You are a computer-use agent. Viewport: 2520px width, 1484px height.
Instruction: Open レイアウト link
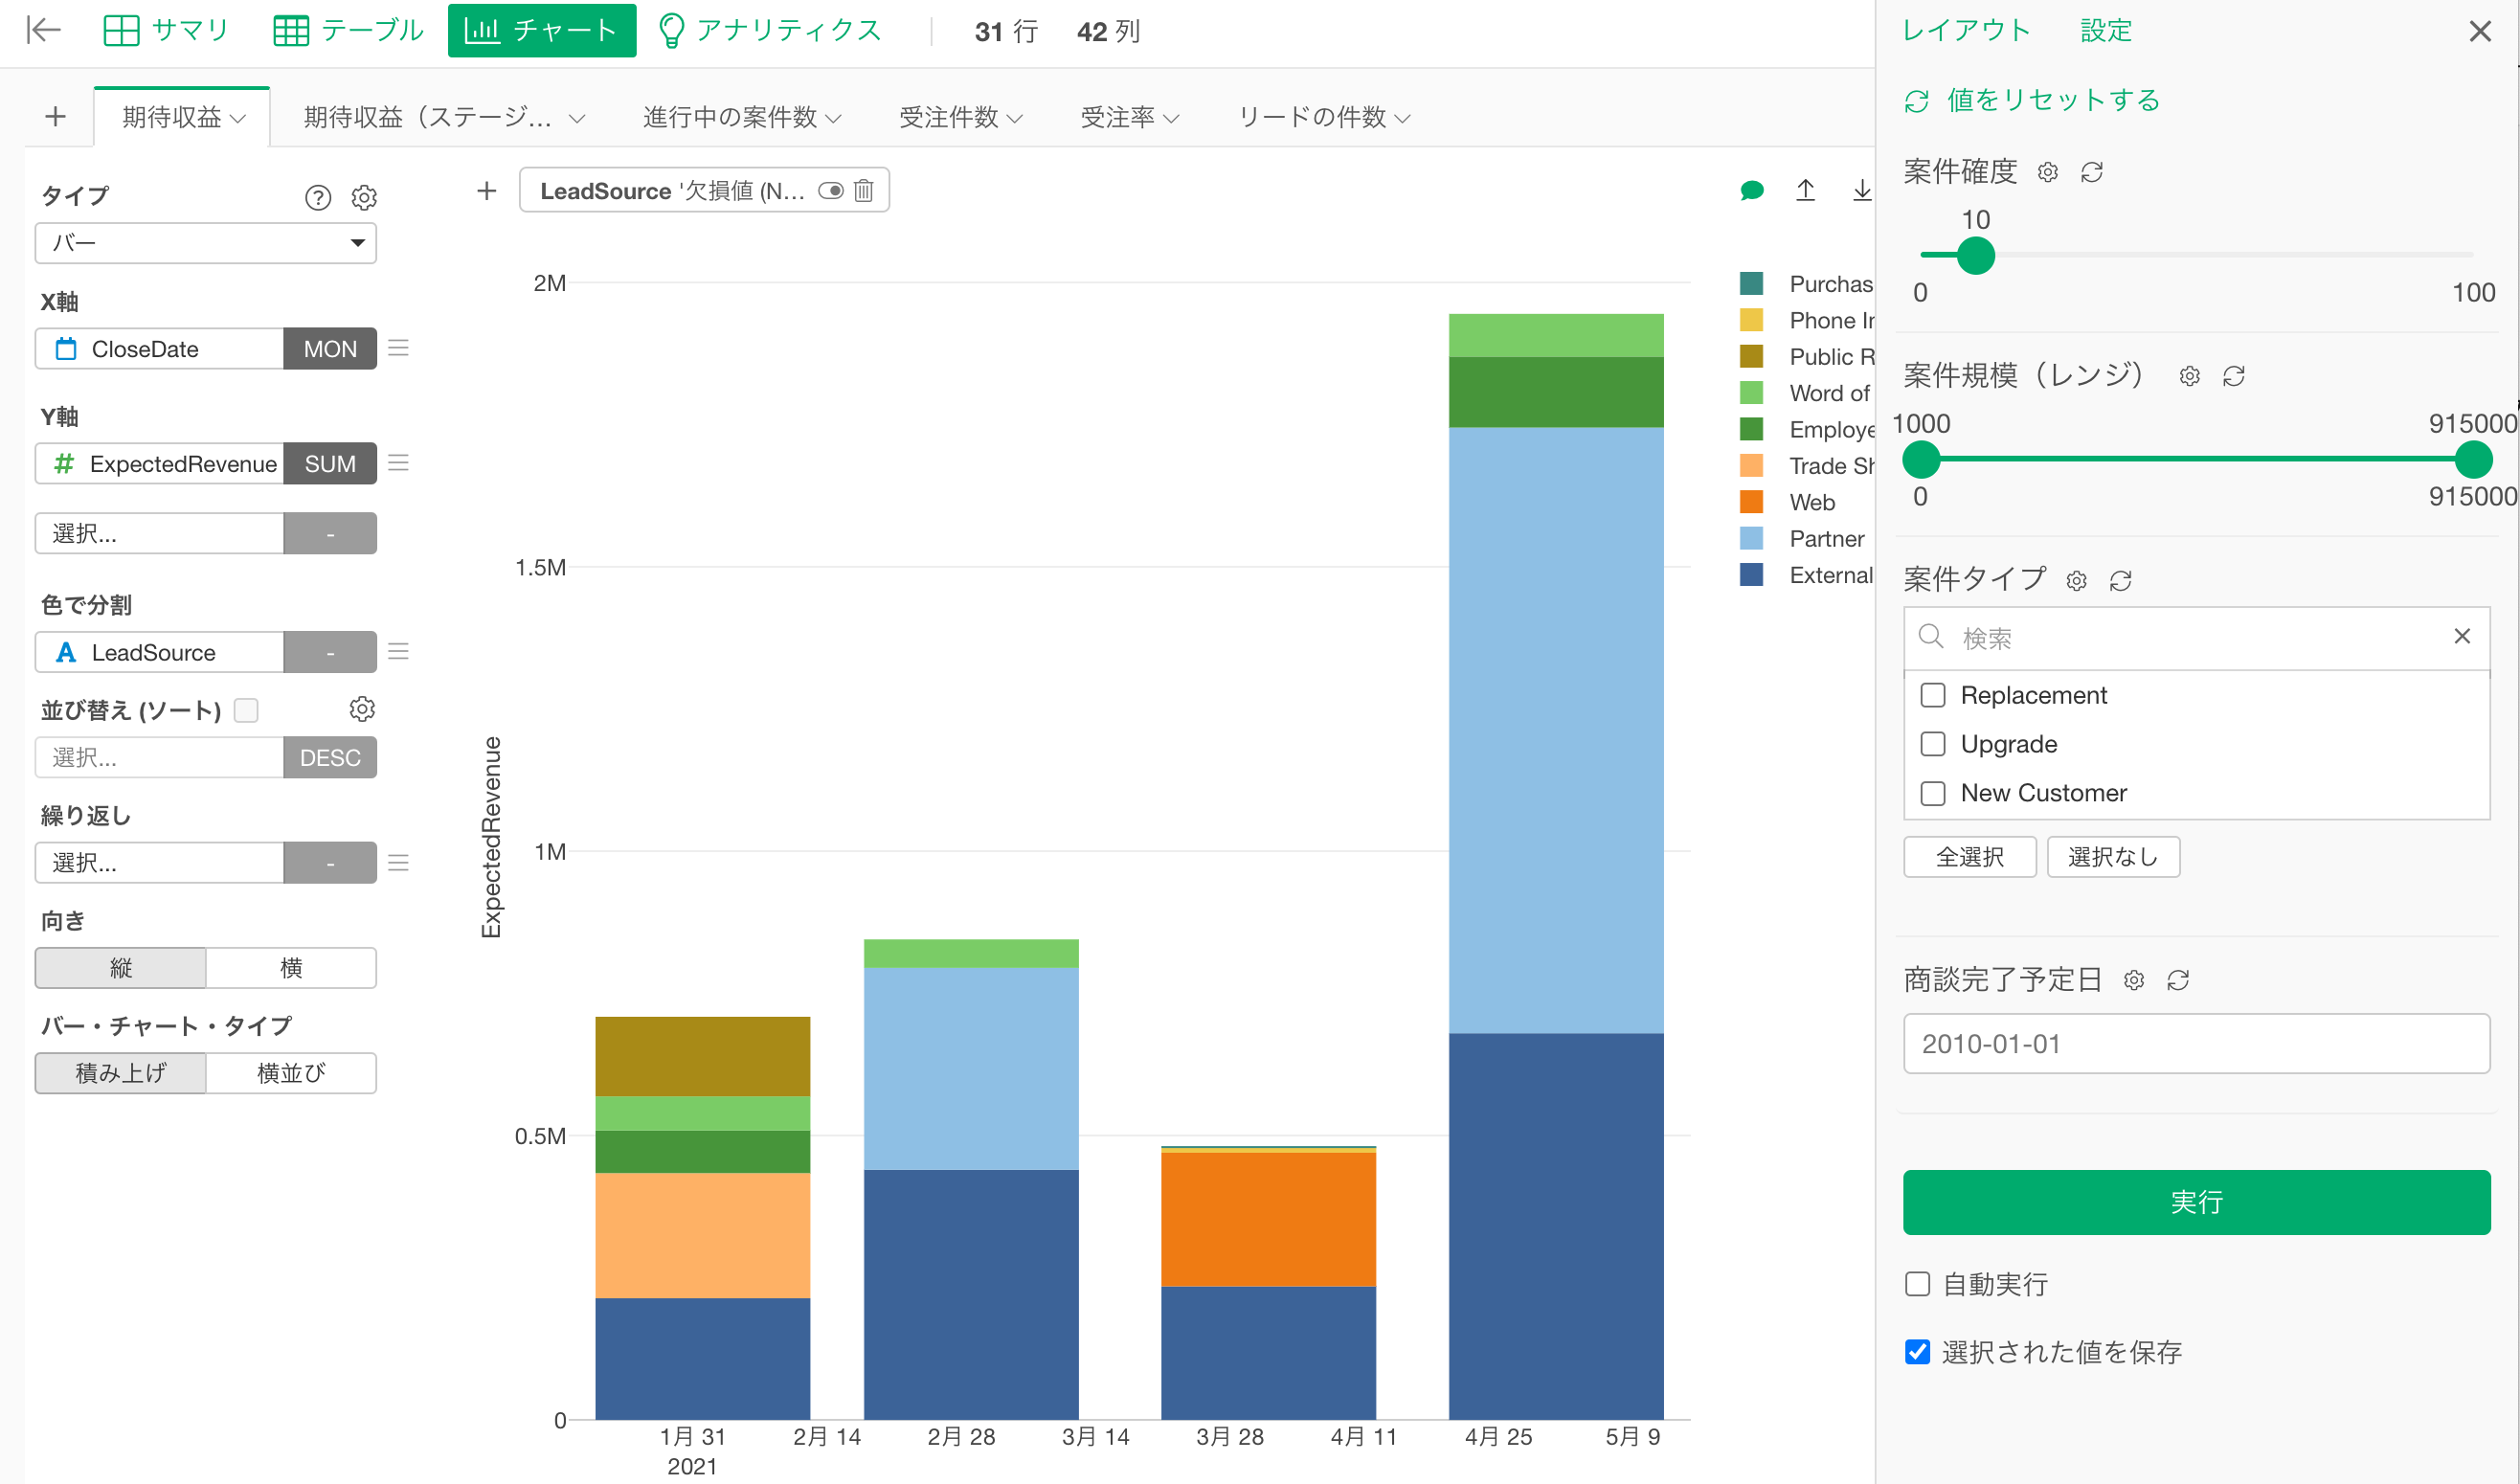click(1966, 30)
